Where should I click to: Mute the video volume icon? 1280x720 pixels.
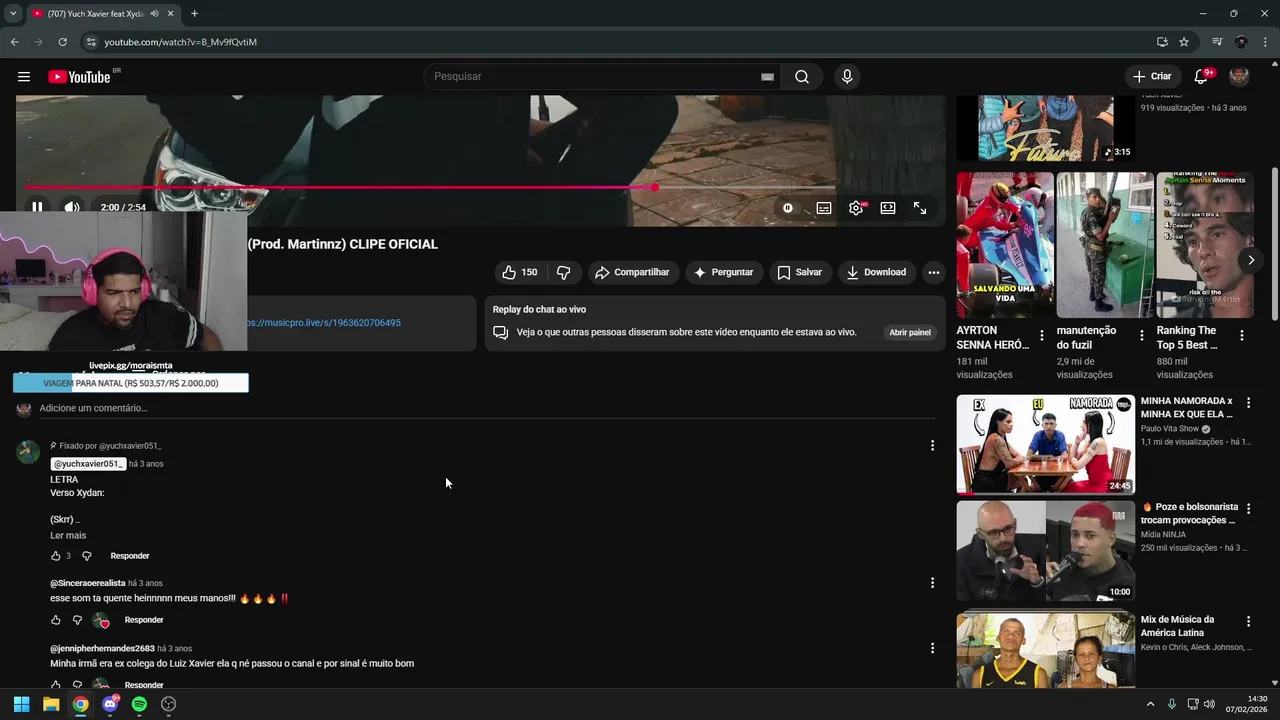click(x=72, y=207)
